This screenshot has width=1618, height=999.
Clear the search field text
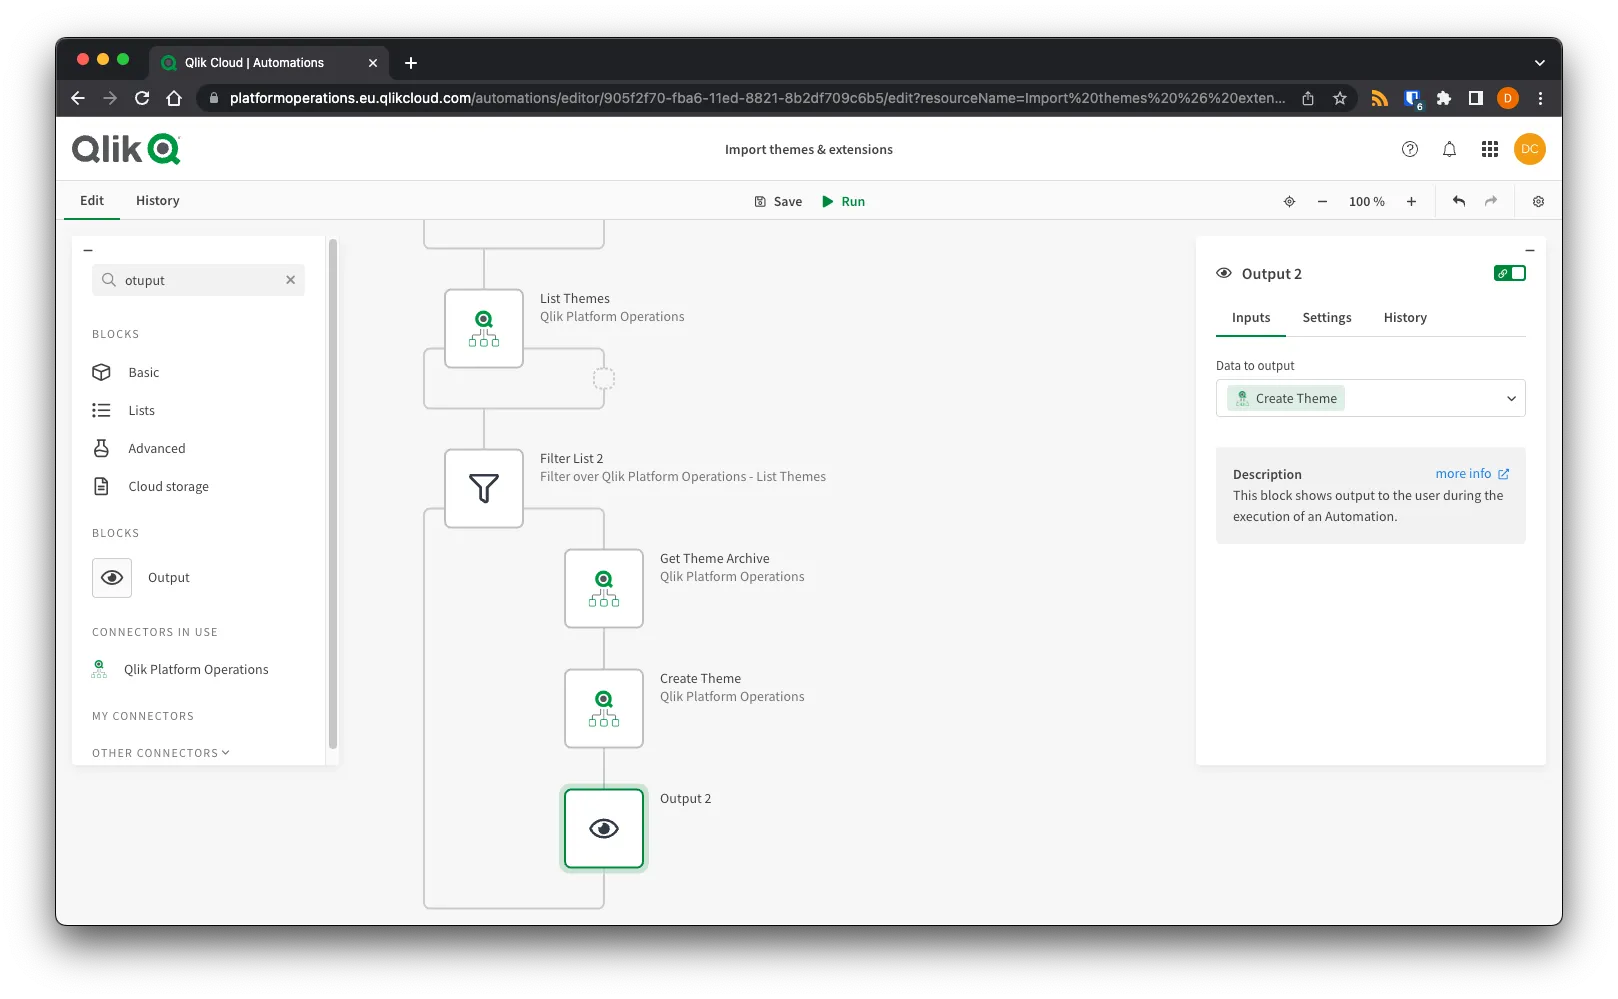290,280
